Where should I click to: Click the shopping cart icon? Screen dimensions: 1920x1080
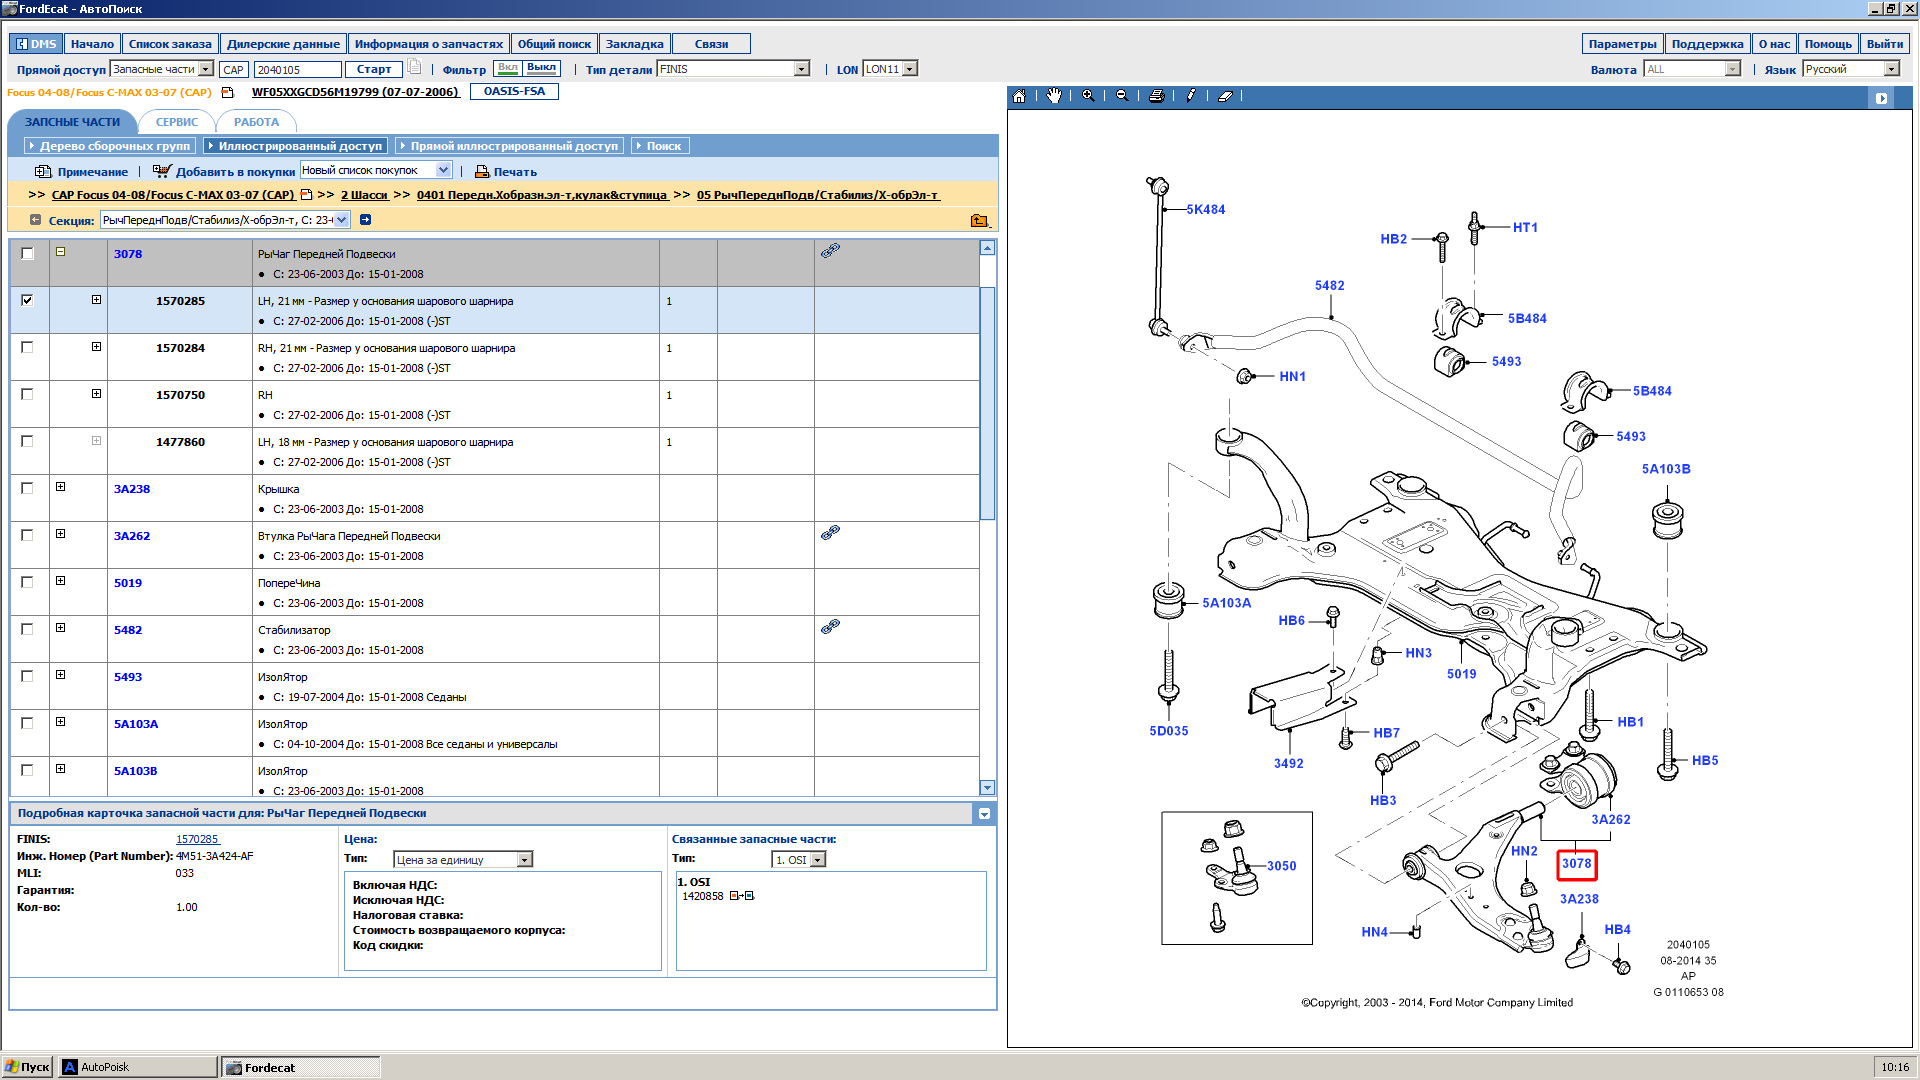161,171
